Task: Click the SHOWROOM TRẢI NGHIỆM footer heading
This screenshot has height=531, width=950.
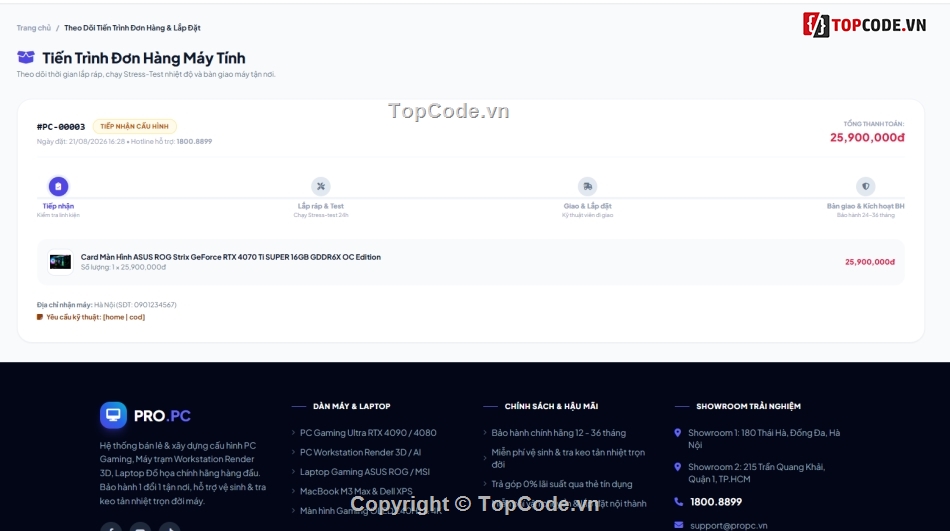Action: pos(748,406)
